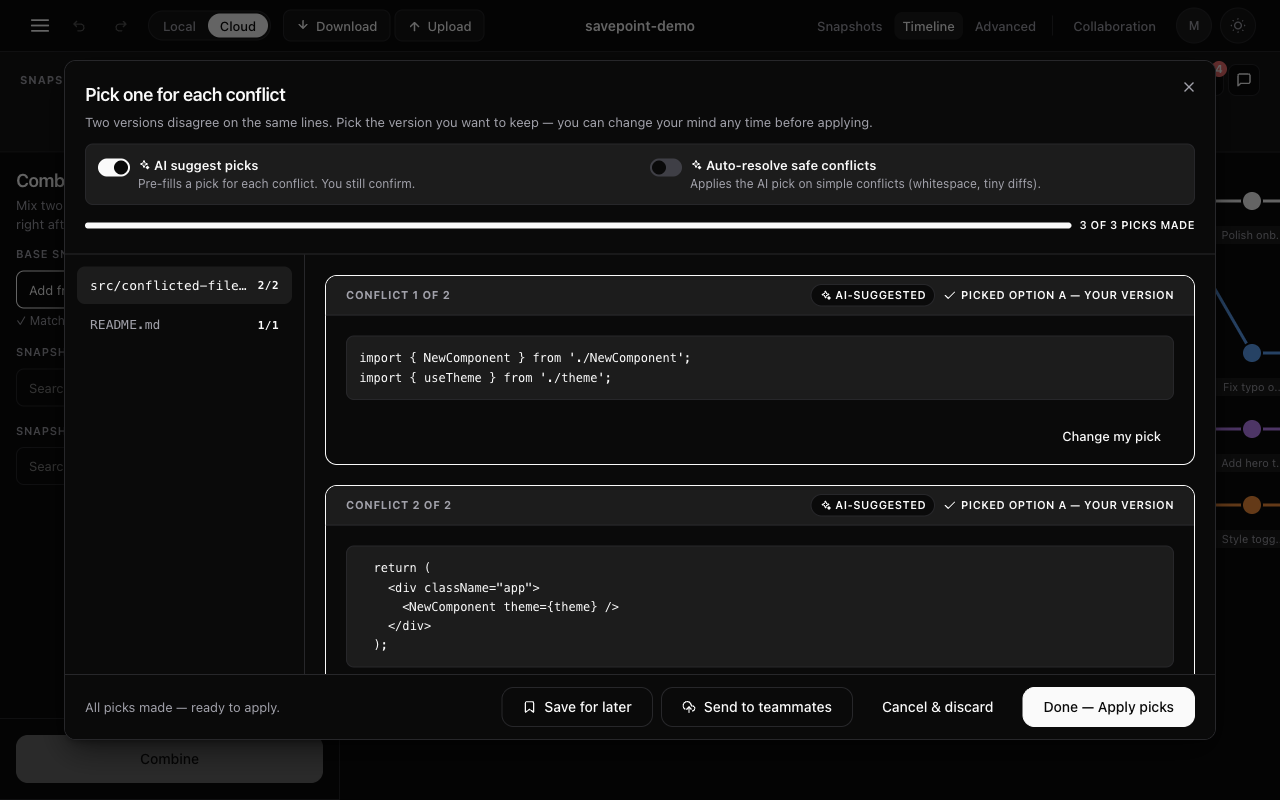Open the Collaboration tab
1280x800 pixels.
tap(1114, 26)
